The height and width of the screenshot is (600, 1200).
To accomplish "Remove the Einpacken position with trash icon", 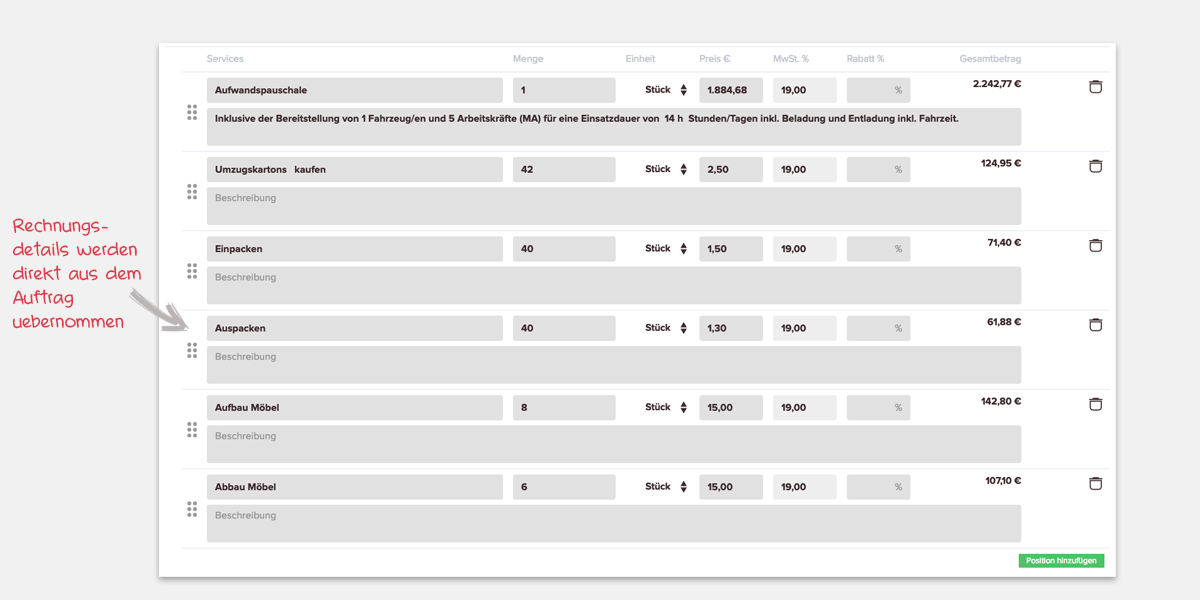I will (1095, 245).
